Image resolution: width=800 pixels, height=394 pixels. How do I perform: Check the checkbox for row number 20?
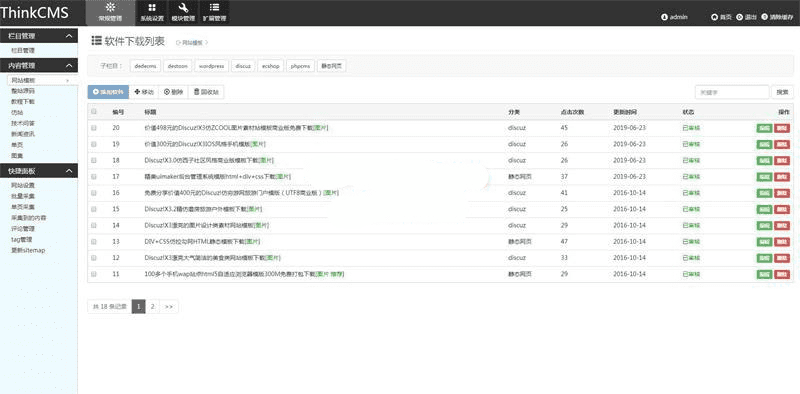93,128
